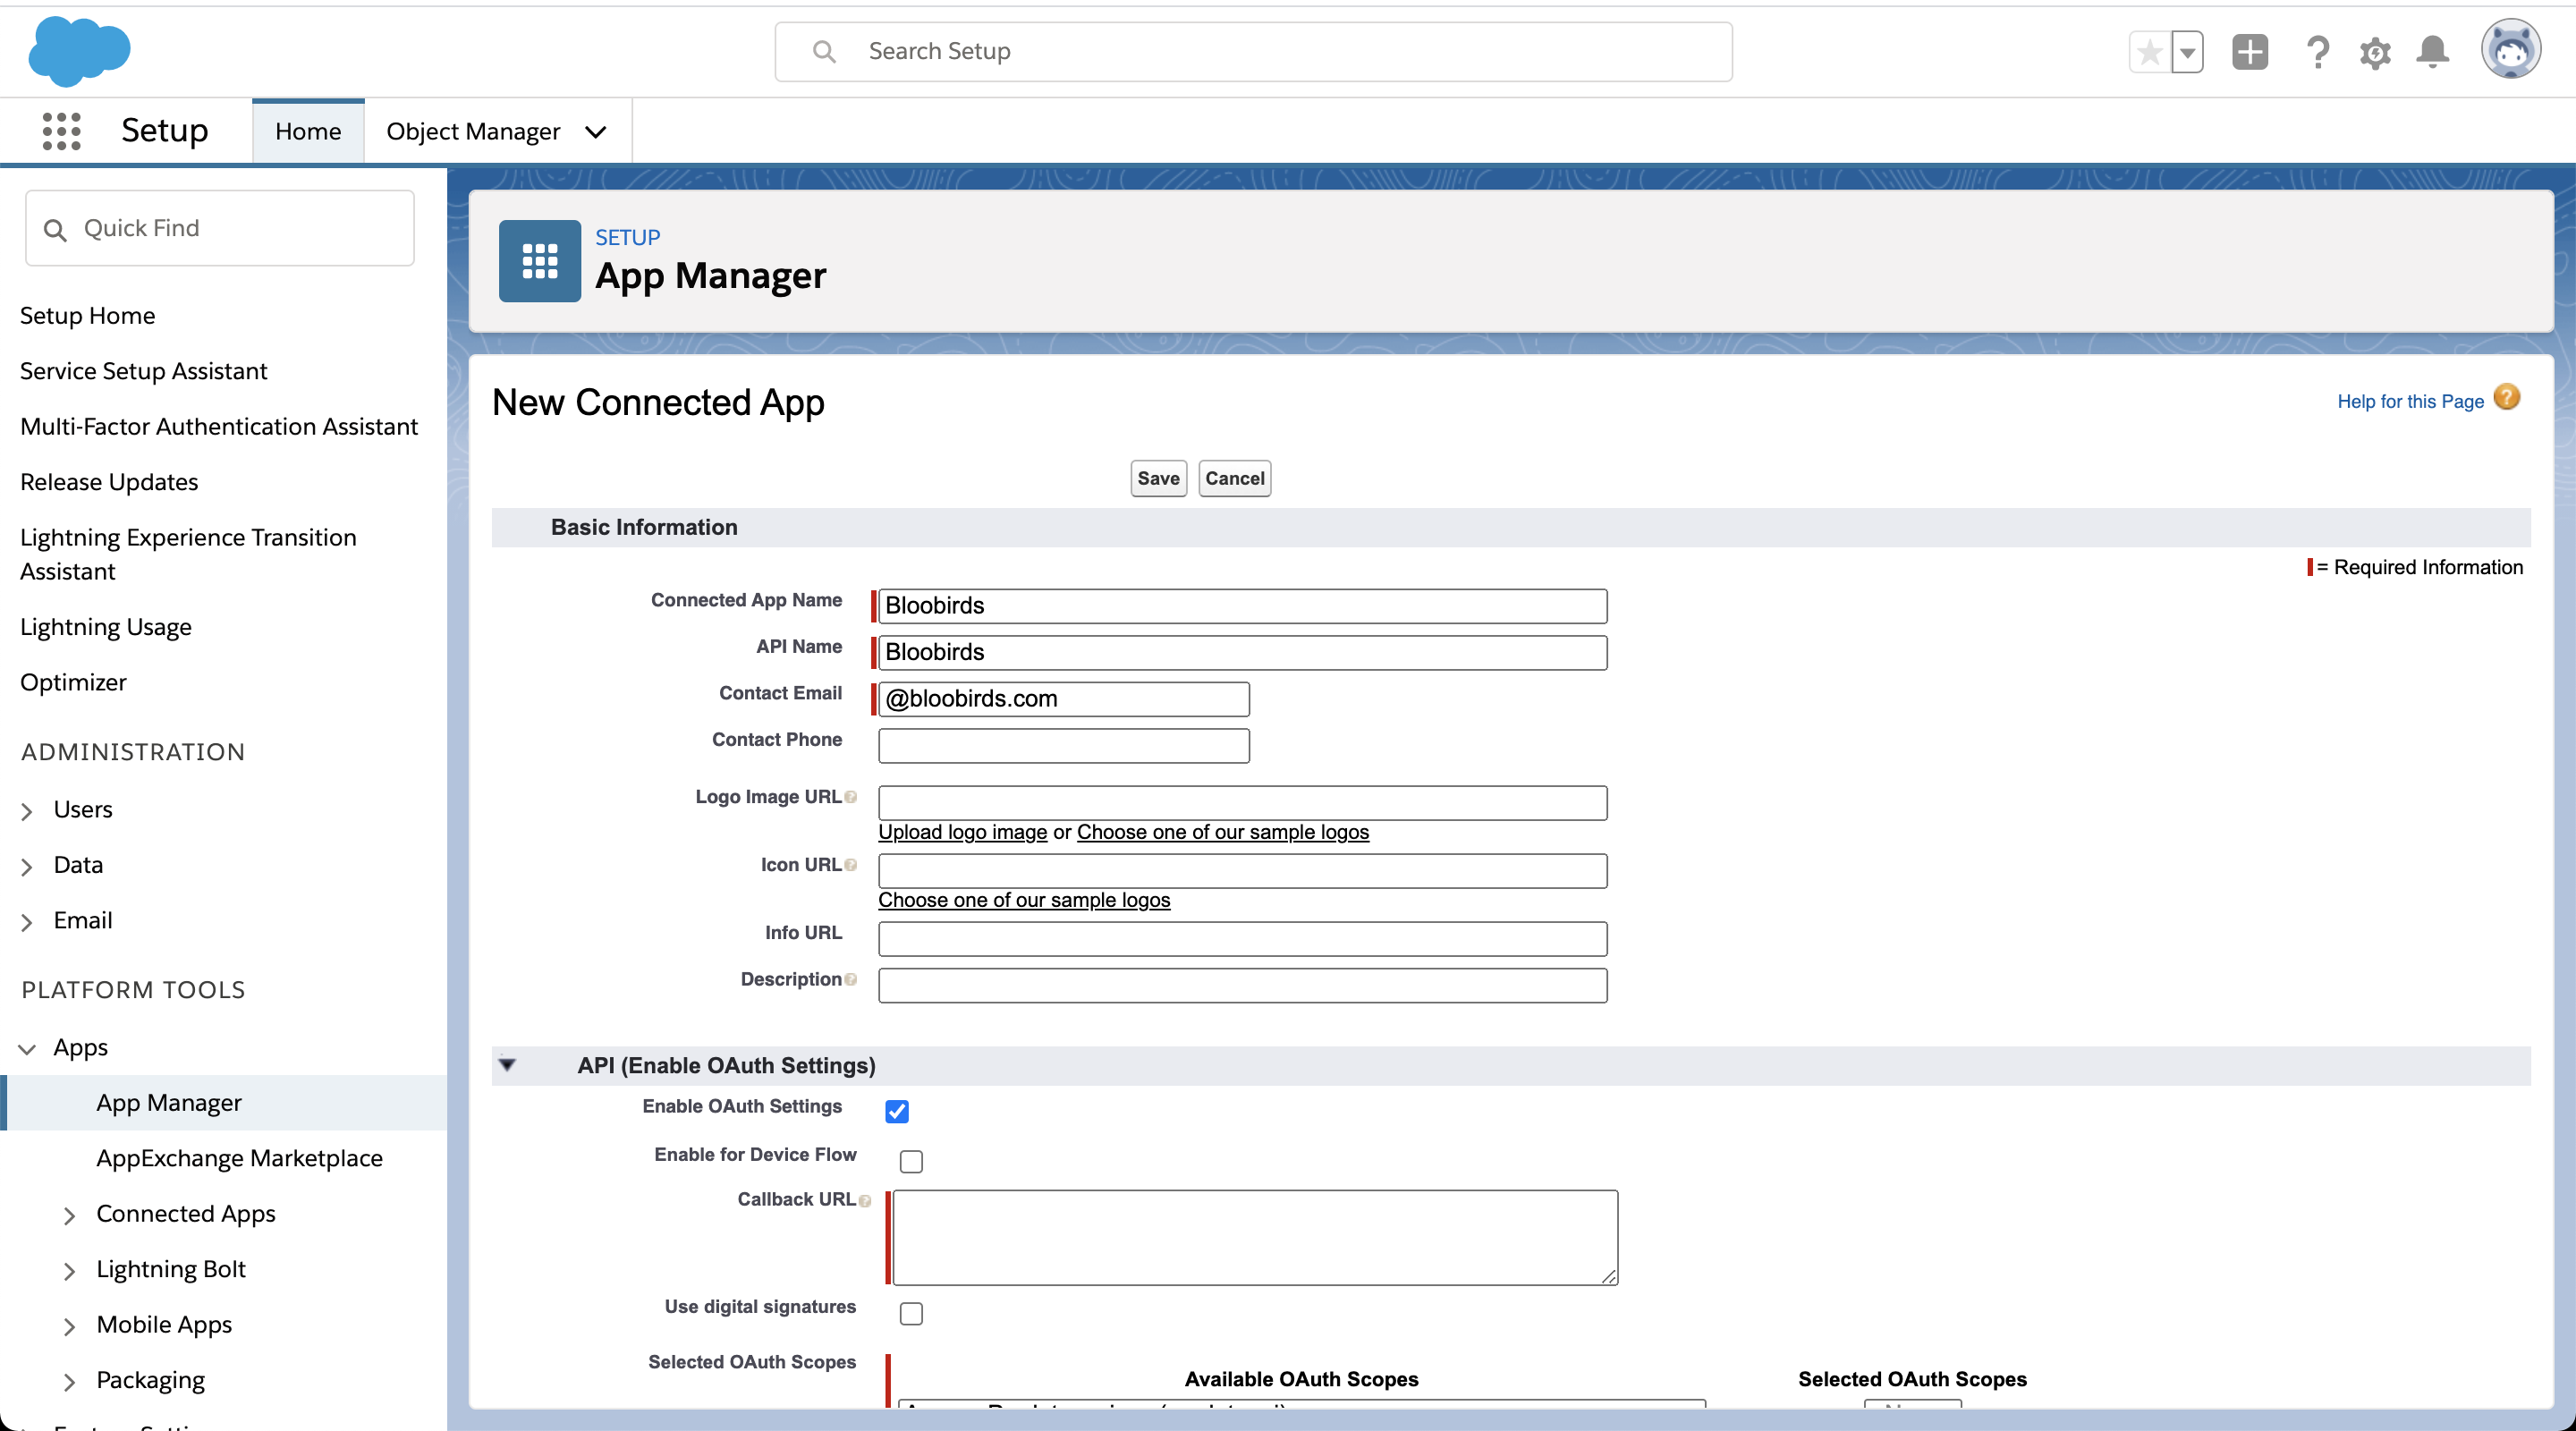Open Setup Home in sidebar
Image resolution: width=2576 pixels, height=1431 pixels.
click(88, 315)
